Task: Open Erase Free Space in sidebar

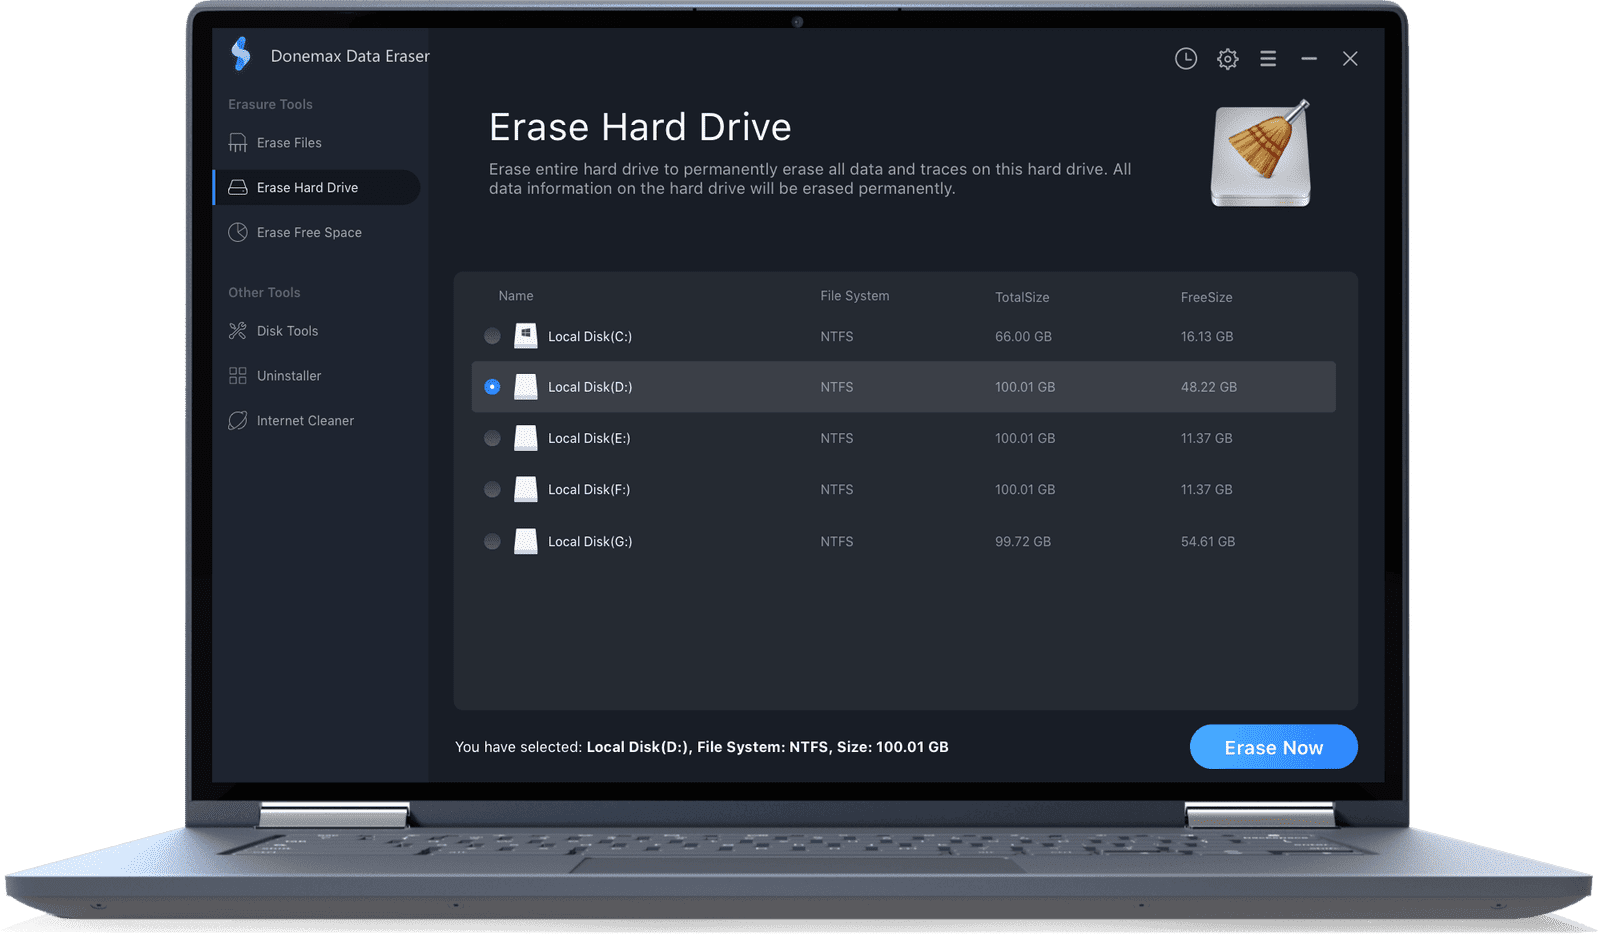Action: (x=316, y=232)
